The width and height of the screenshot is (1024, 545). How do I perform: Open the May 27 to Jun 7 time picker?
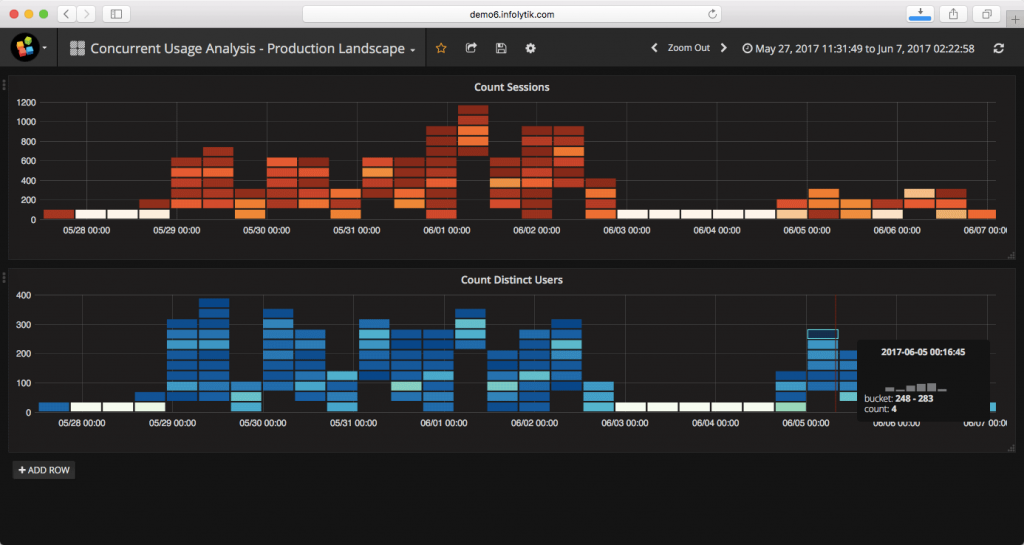tap(858, 48)
